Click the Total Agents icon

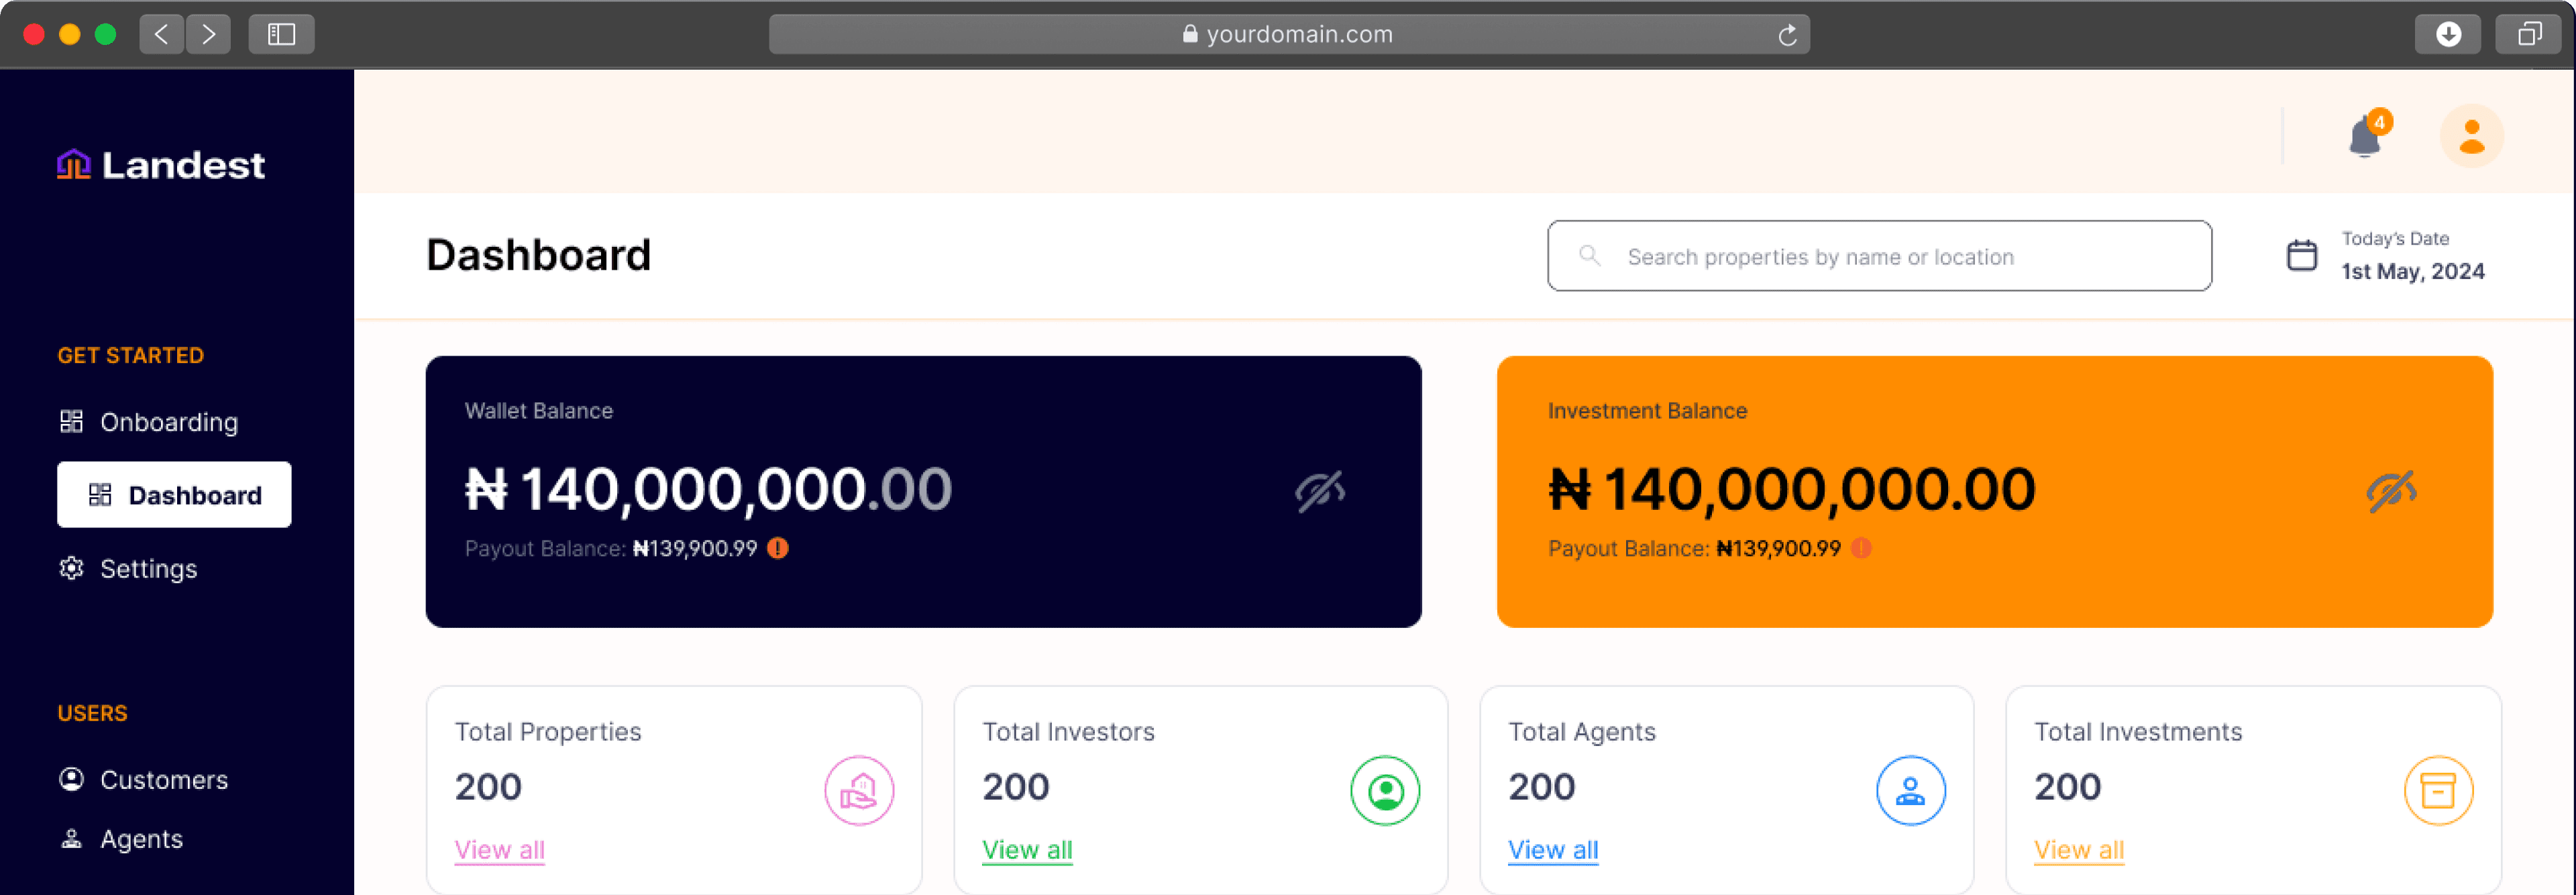pos(1910,791)
